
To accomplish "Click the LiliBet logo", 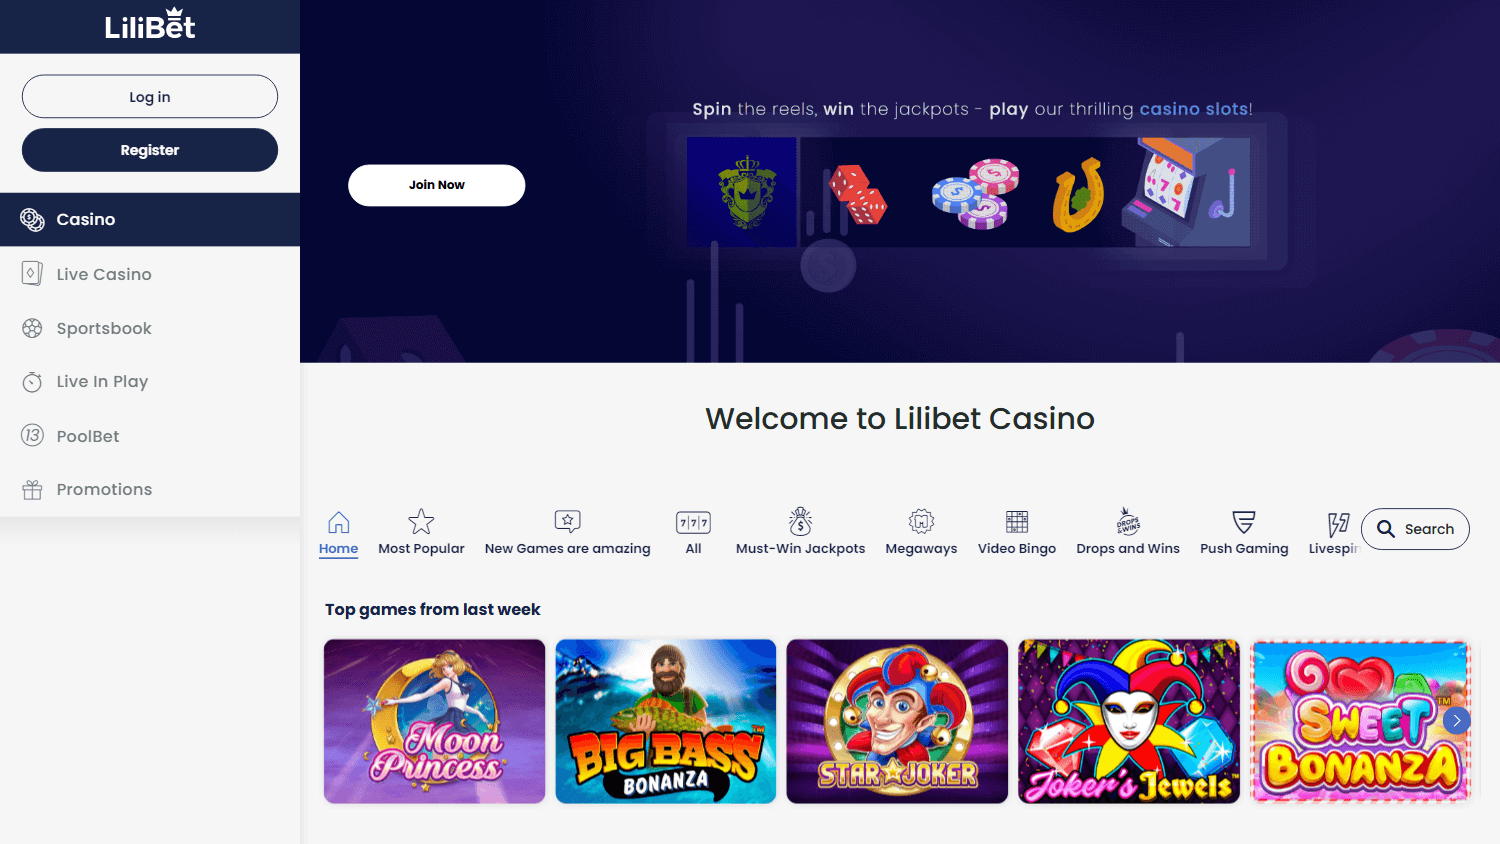I will pyautogui.click(x=150, y=25).
